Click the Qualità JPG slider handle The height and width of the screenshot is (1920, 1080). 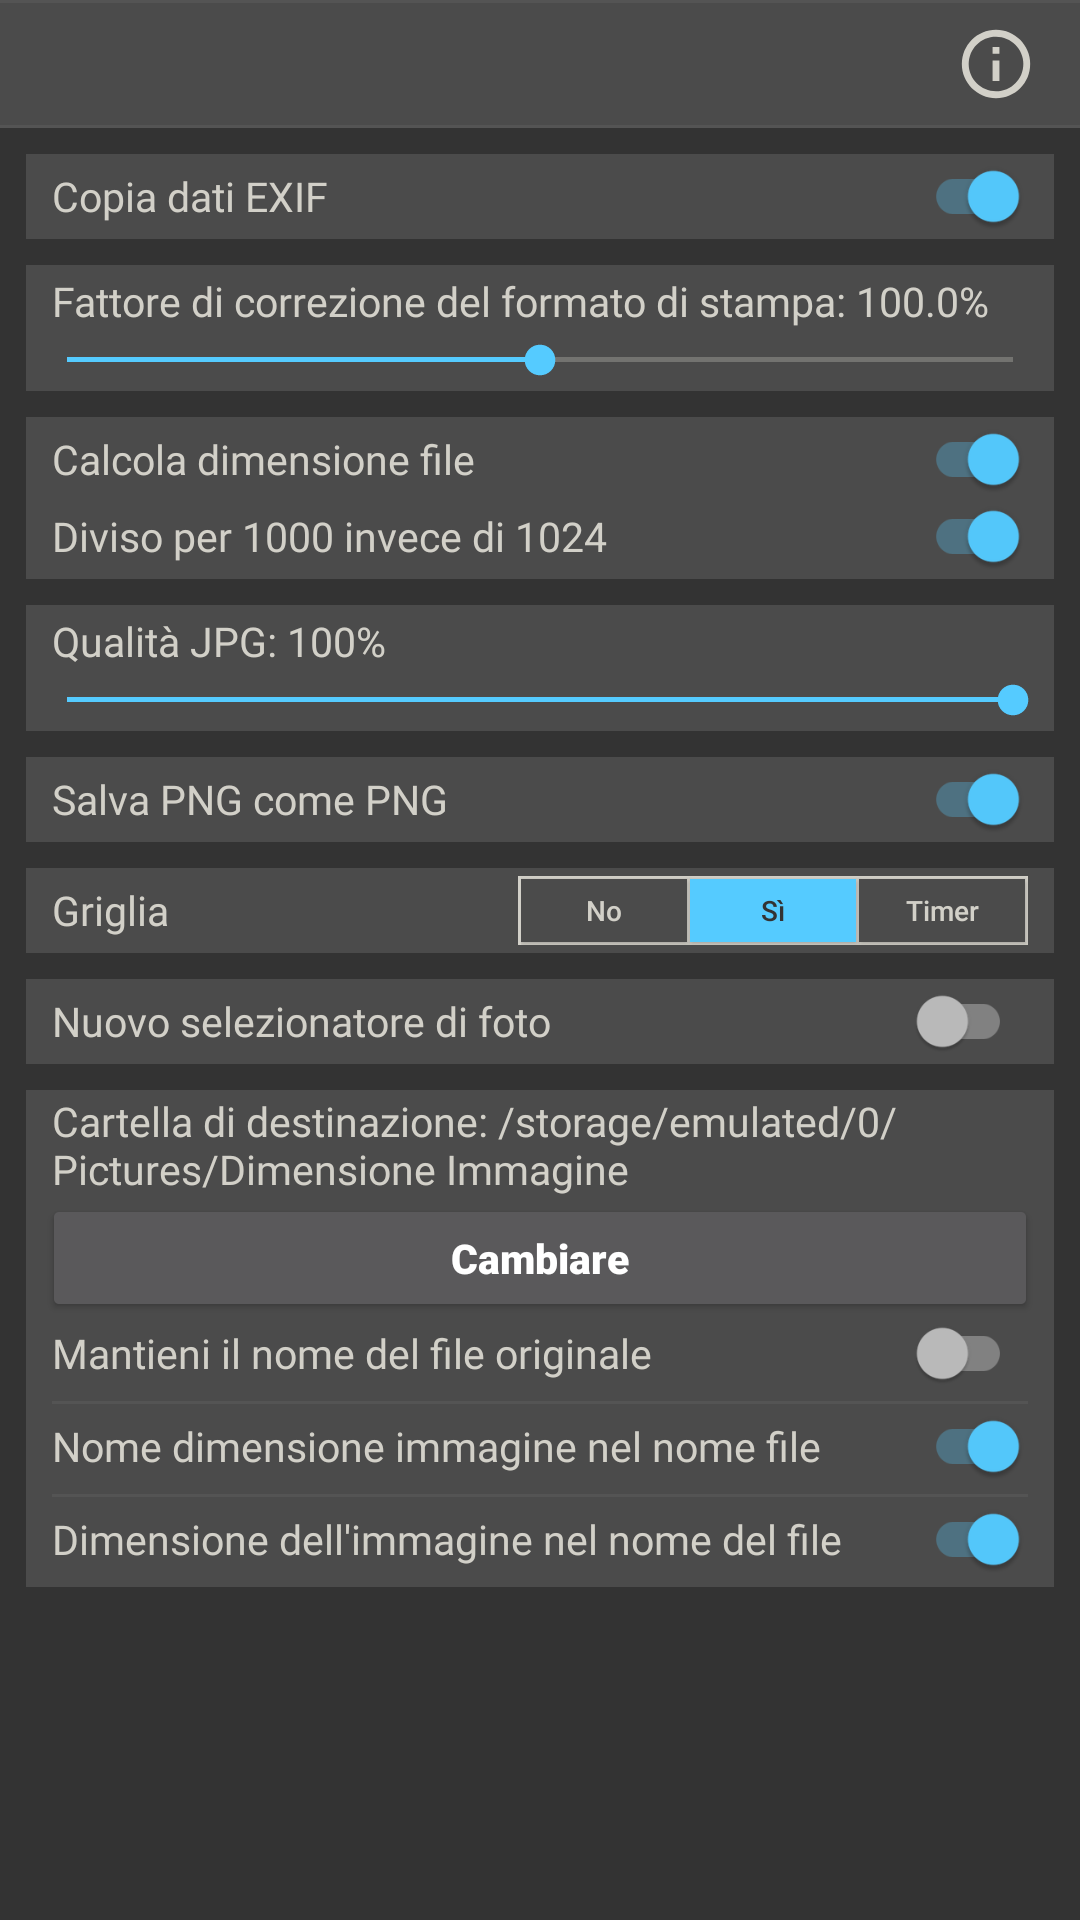click(1013, 700)
